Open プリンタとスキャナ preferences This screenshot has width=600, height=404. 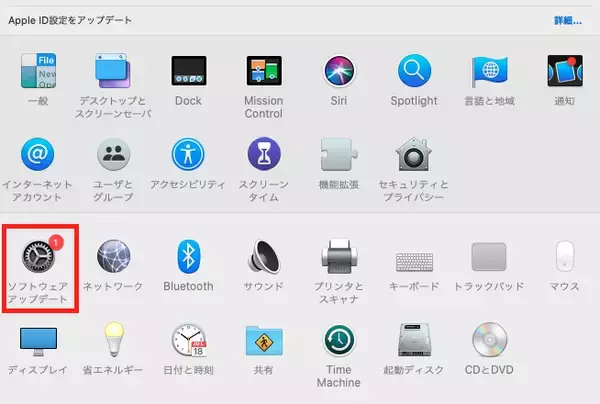(338, 257)
